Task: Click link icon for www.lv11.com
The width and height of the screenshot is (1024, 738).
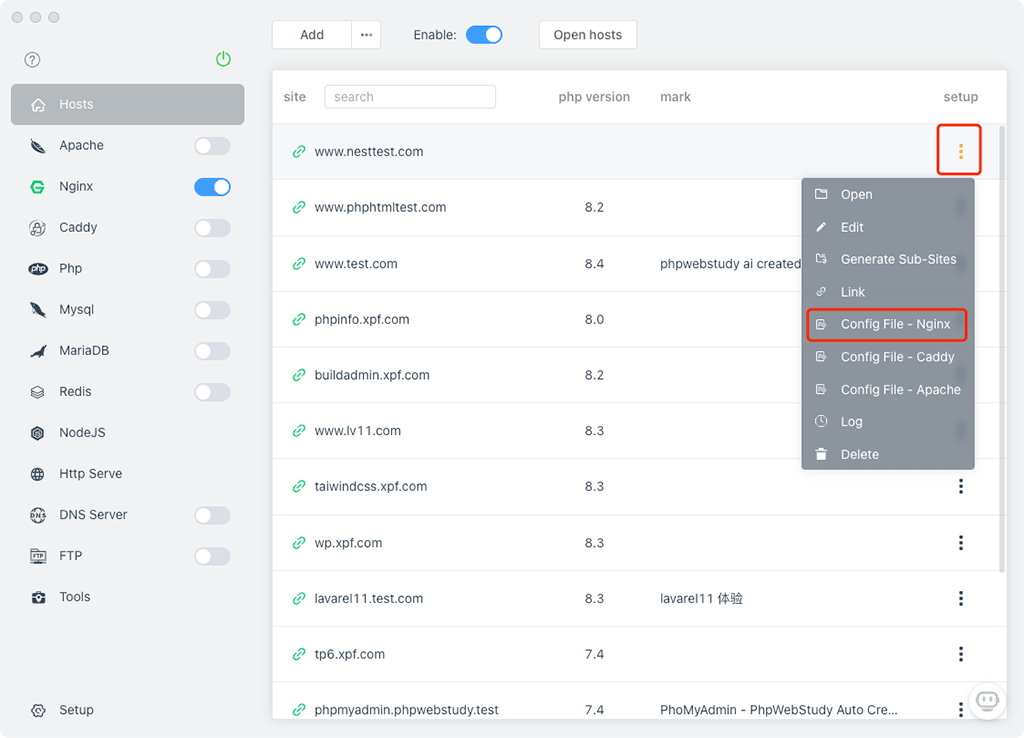Action: [x=299, y=431]
